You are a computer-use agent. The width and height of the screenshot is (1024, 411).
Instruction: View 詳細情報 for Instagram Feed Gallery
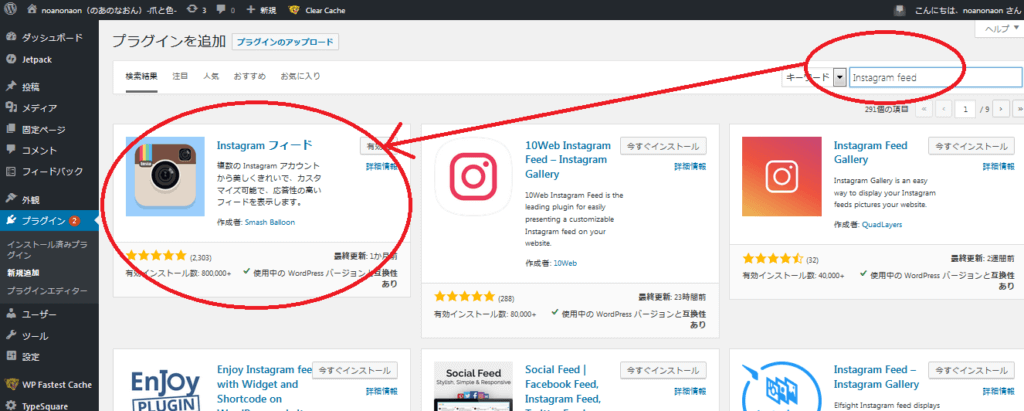[999, 167]
